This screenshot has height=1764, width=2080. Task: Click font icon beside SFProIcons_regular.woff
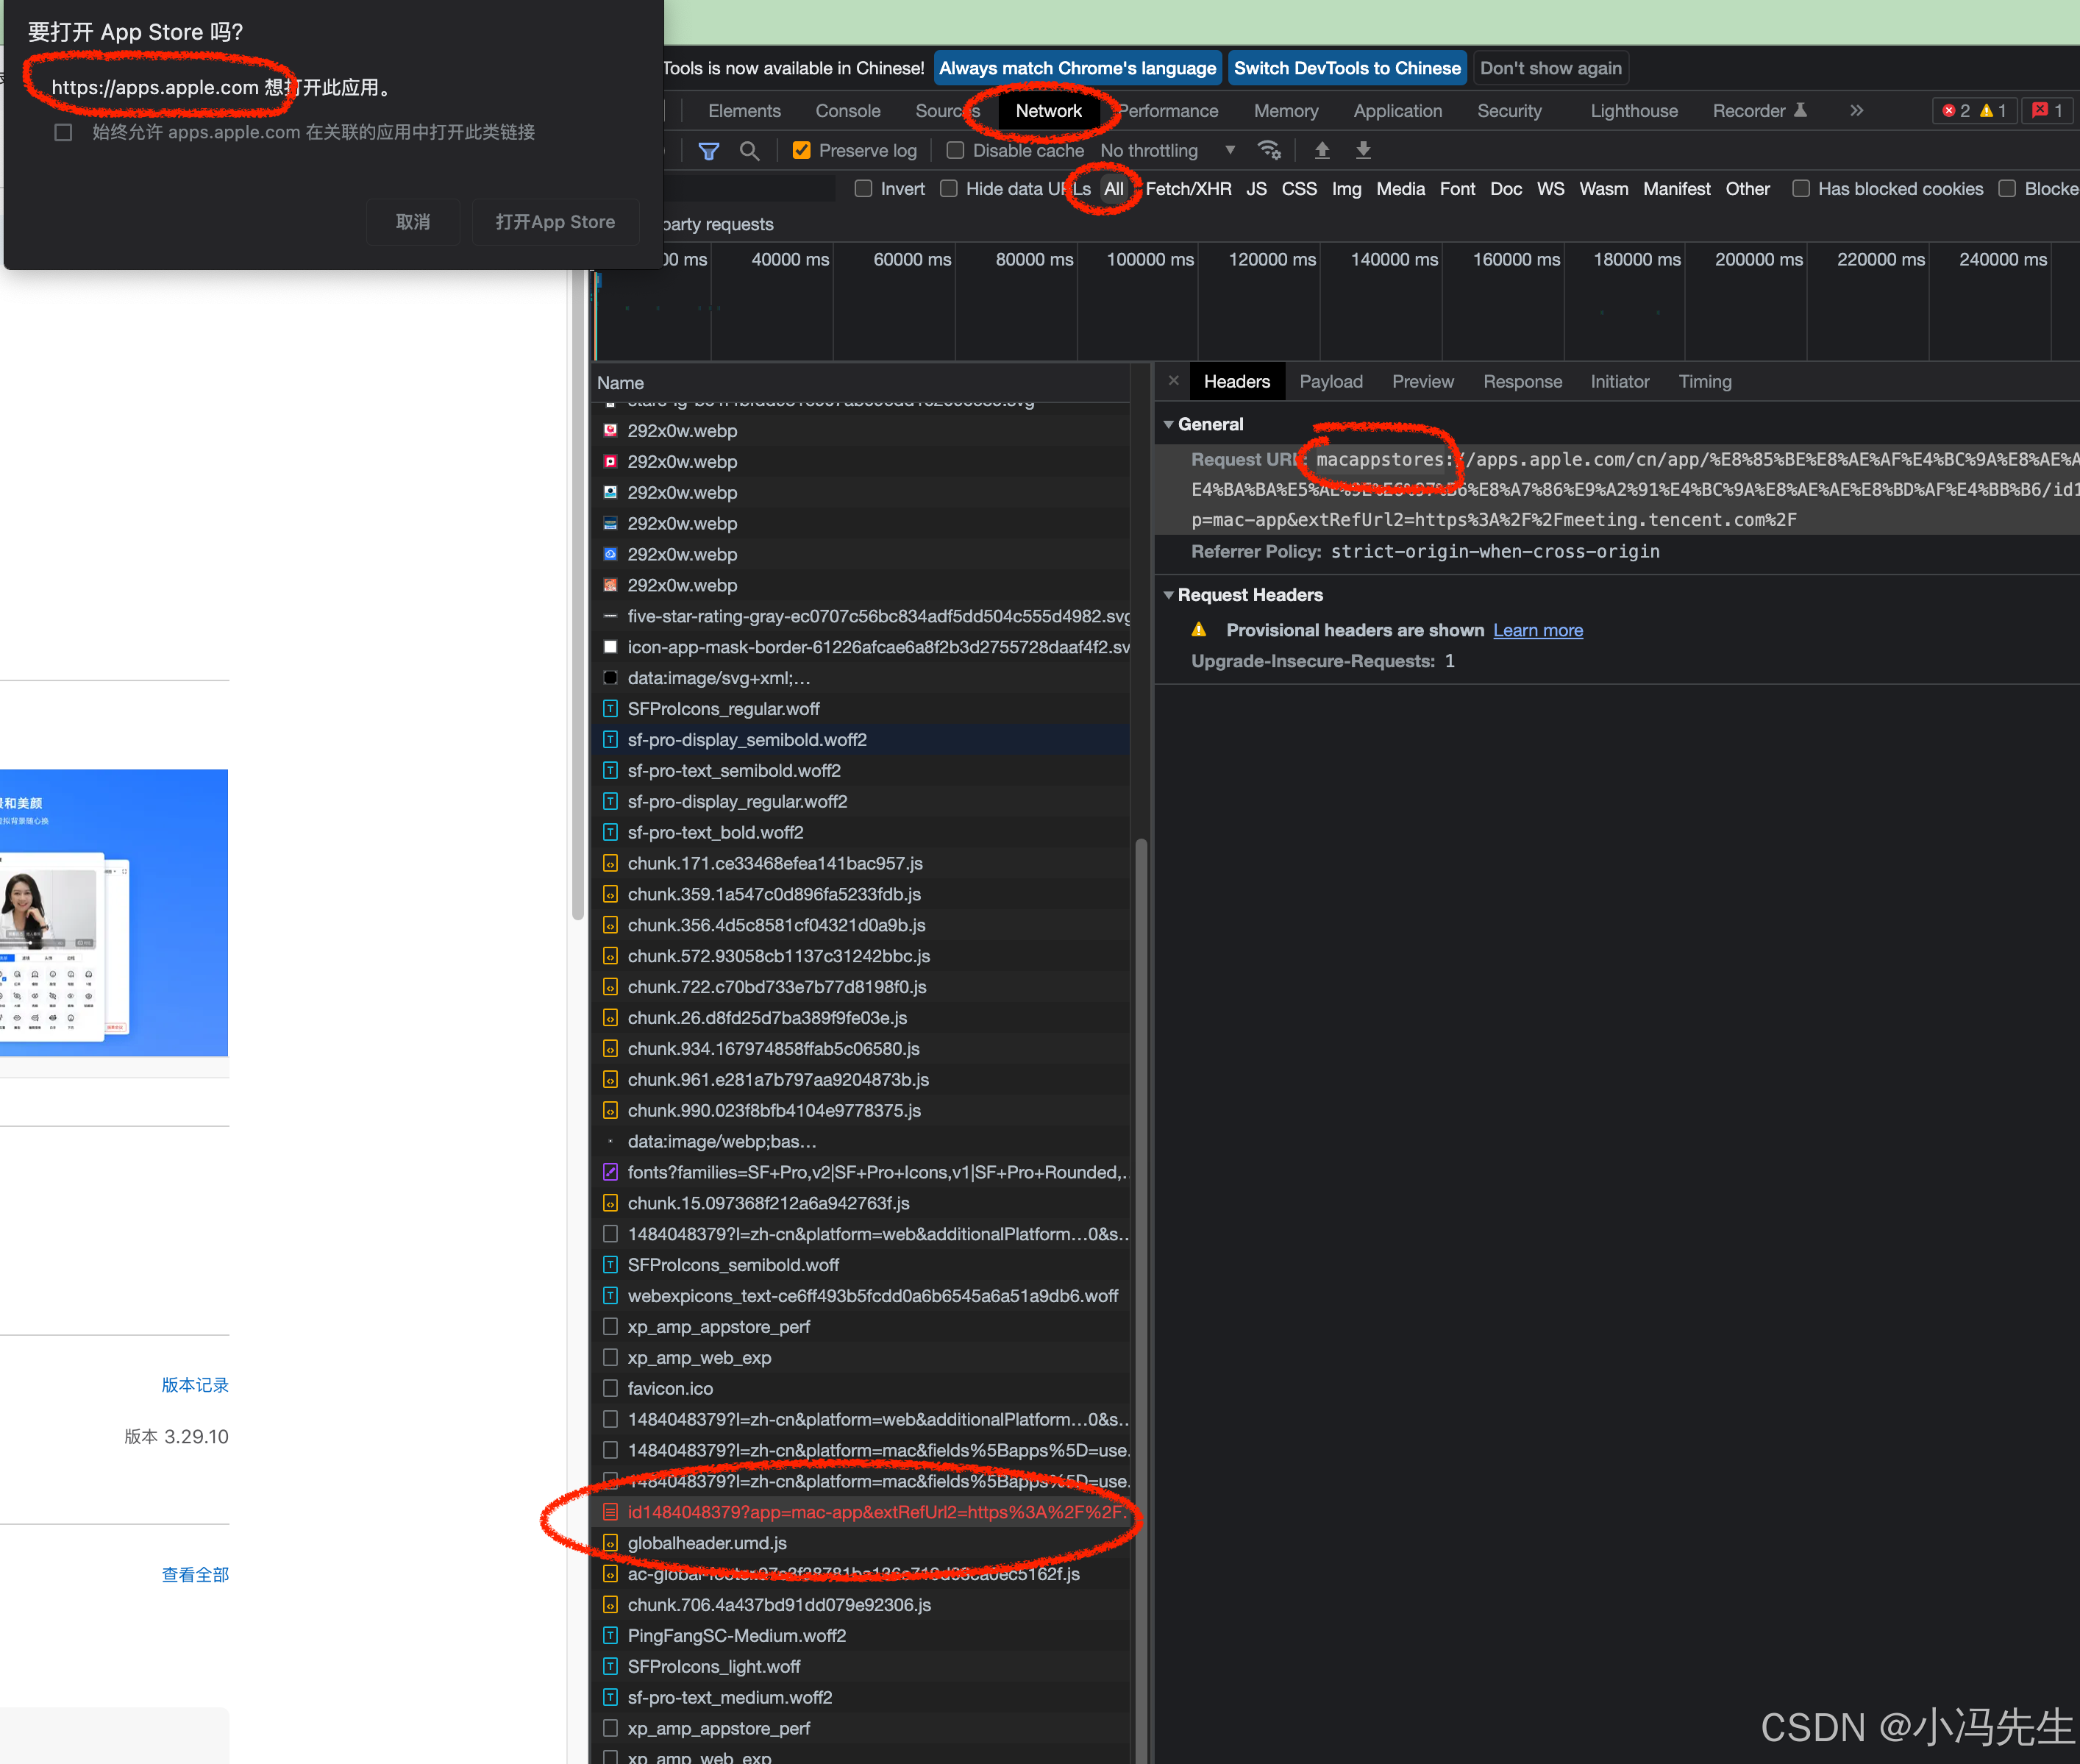[x=610, y=709]
